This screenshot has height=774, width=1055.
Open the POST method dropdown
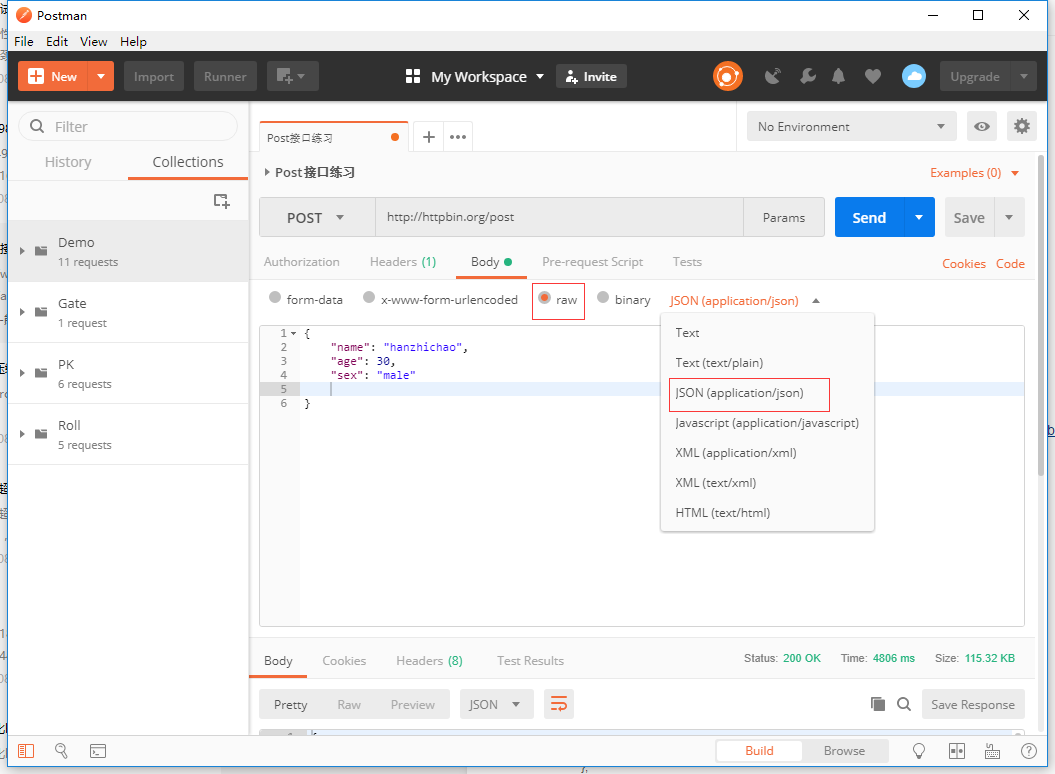tap(317, 217)
